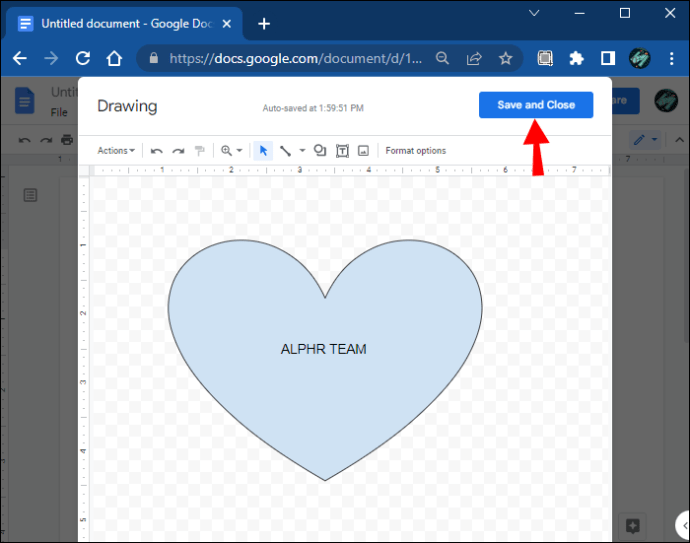
Task: Toggle browser side panel
Action: coord(608,58)
